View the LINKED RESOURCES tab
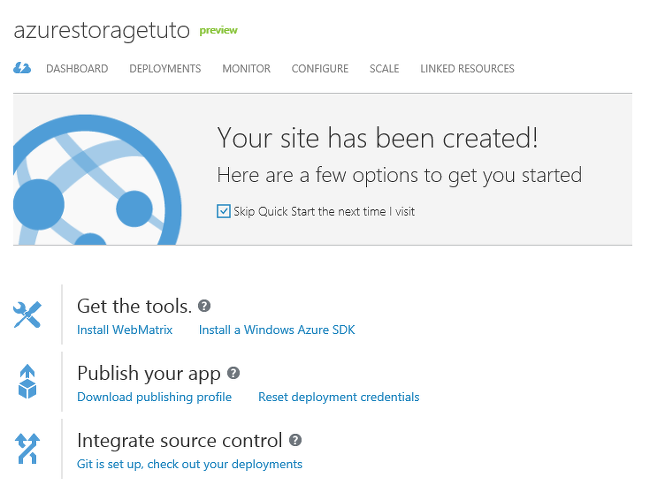This screenshot has width=650, height=485. coord(467,68)
